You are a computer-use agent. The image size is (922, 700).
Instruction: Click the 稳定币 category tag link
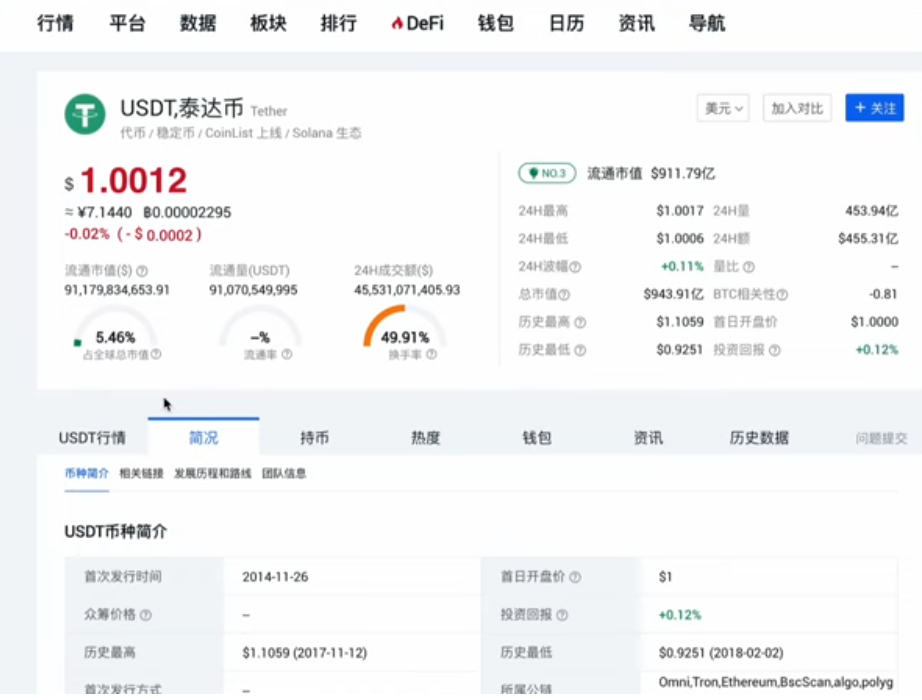click(x=175, y=133)
